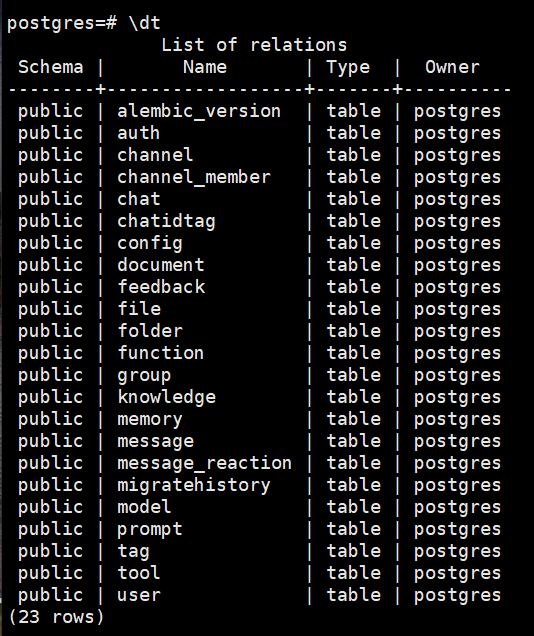Click the prompt table name

[150, 529]
